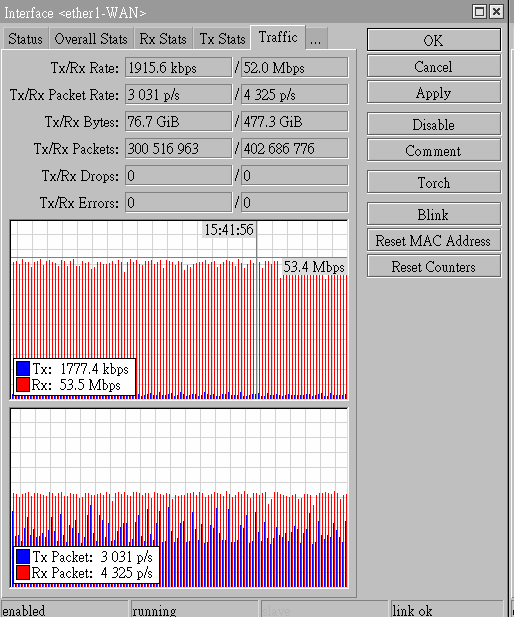Show more tabs via ellipsis tab
Viewport: 514px width, 617px height.
click(316, 39)
